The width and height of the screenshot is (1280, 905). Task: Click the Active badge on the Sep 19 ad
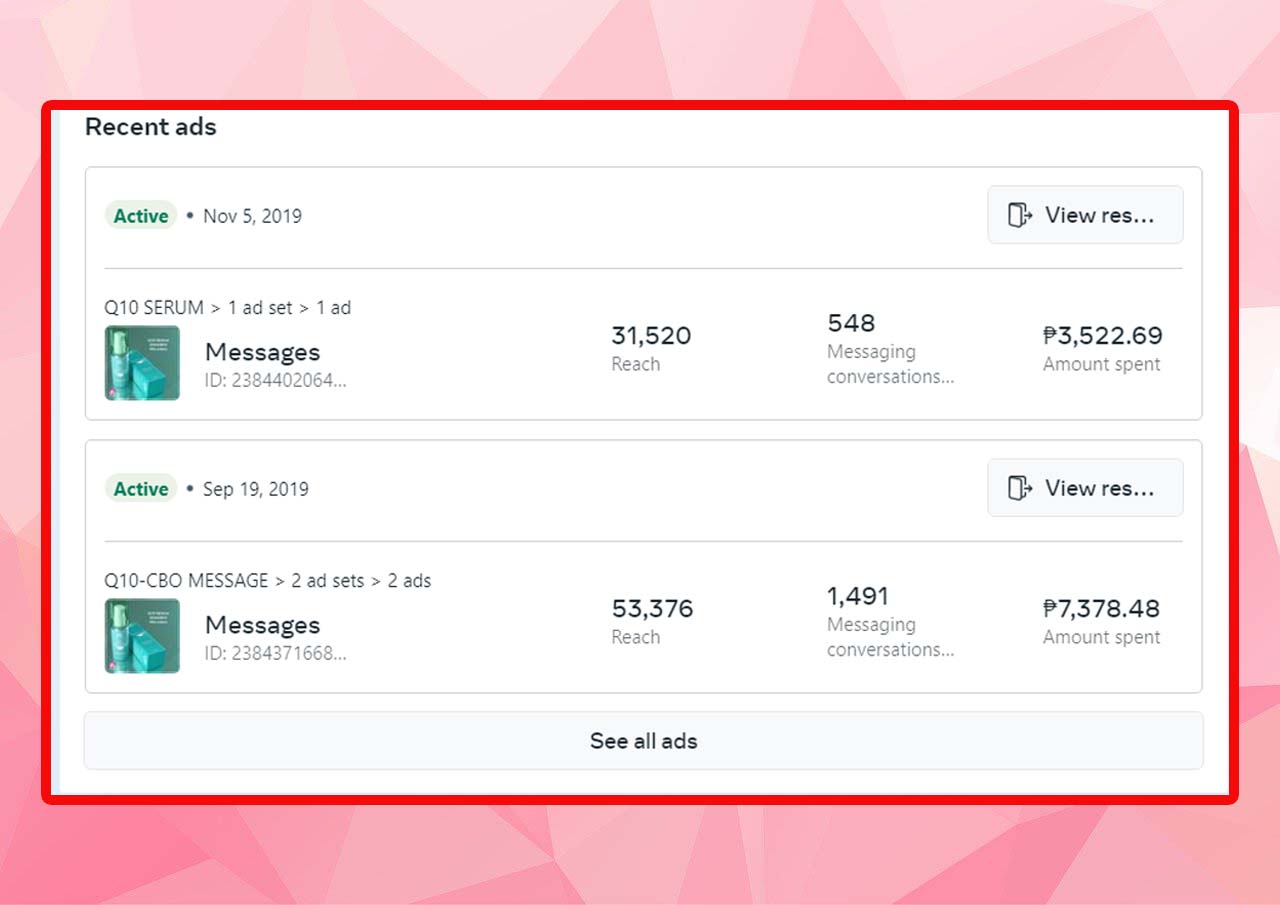[x=141, y=489]
